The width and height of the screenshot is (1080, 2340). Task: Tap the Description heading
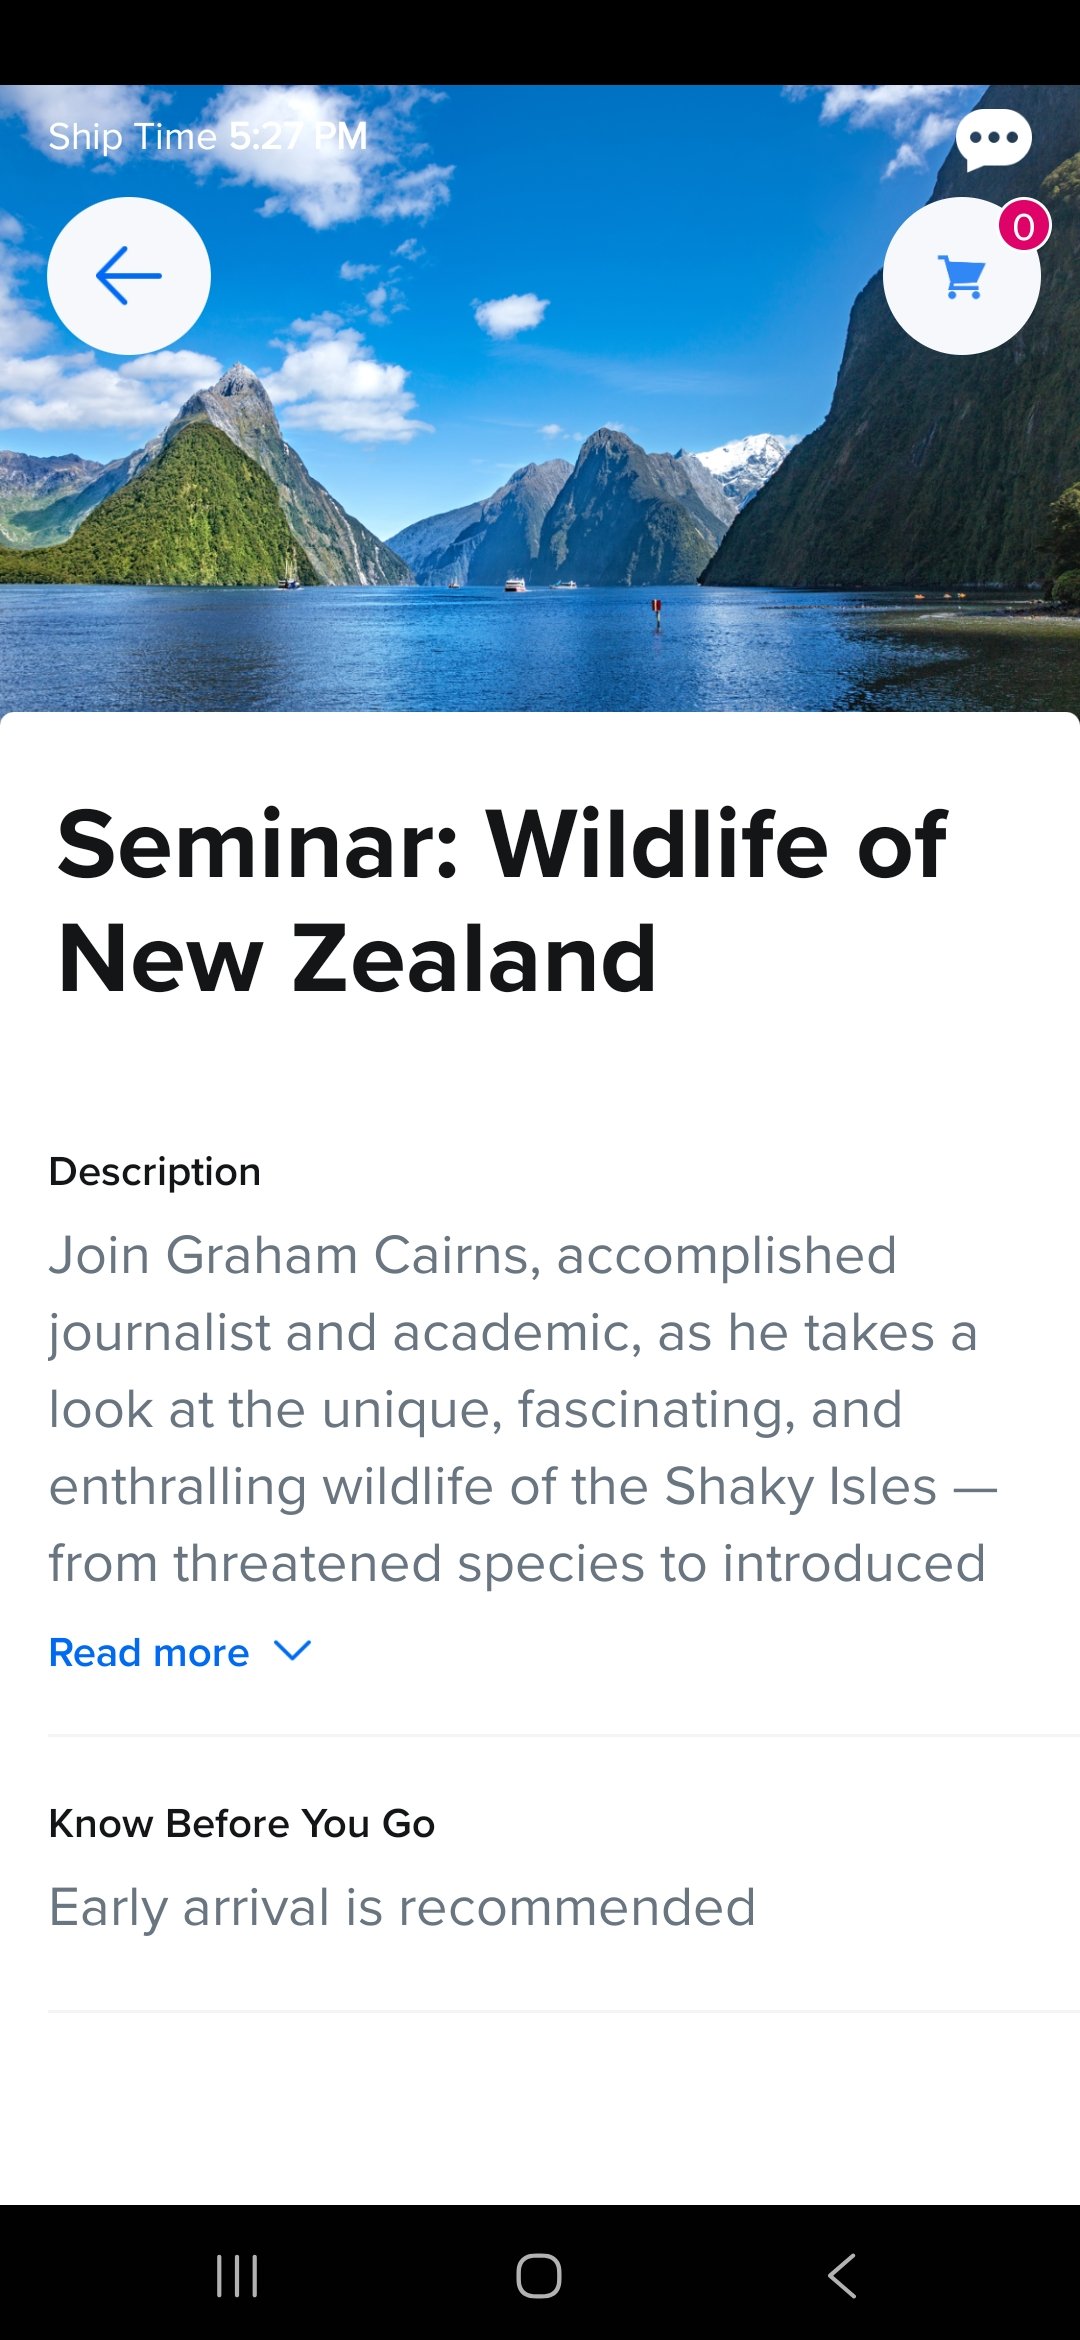click(x=155, y=1171)
